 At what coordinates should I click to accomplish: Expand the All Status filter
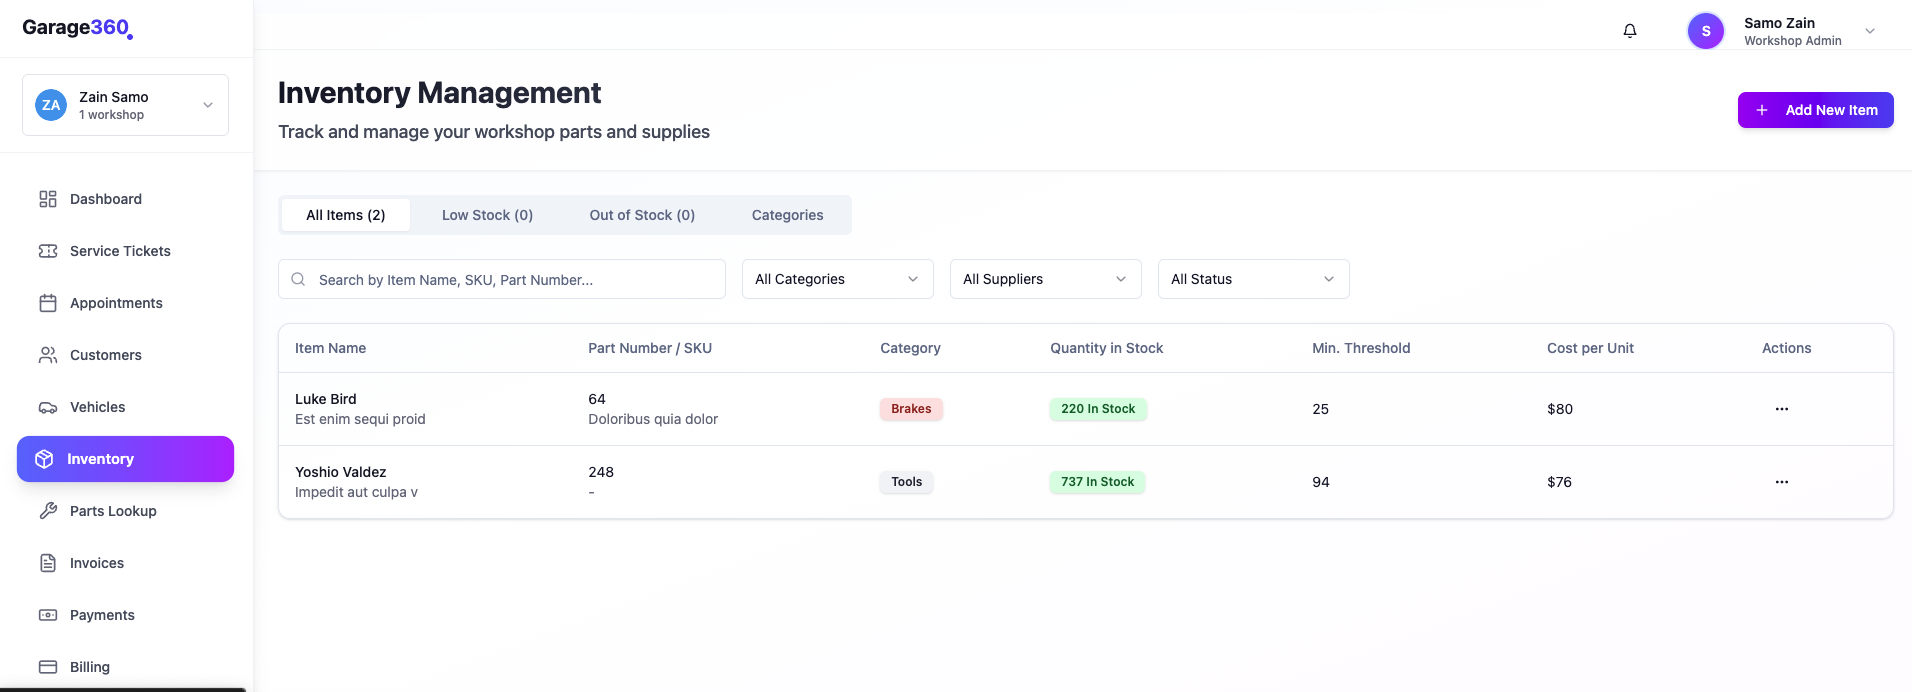[x=1253, y=279]
